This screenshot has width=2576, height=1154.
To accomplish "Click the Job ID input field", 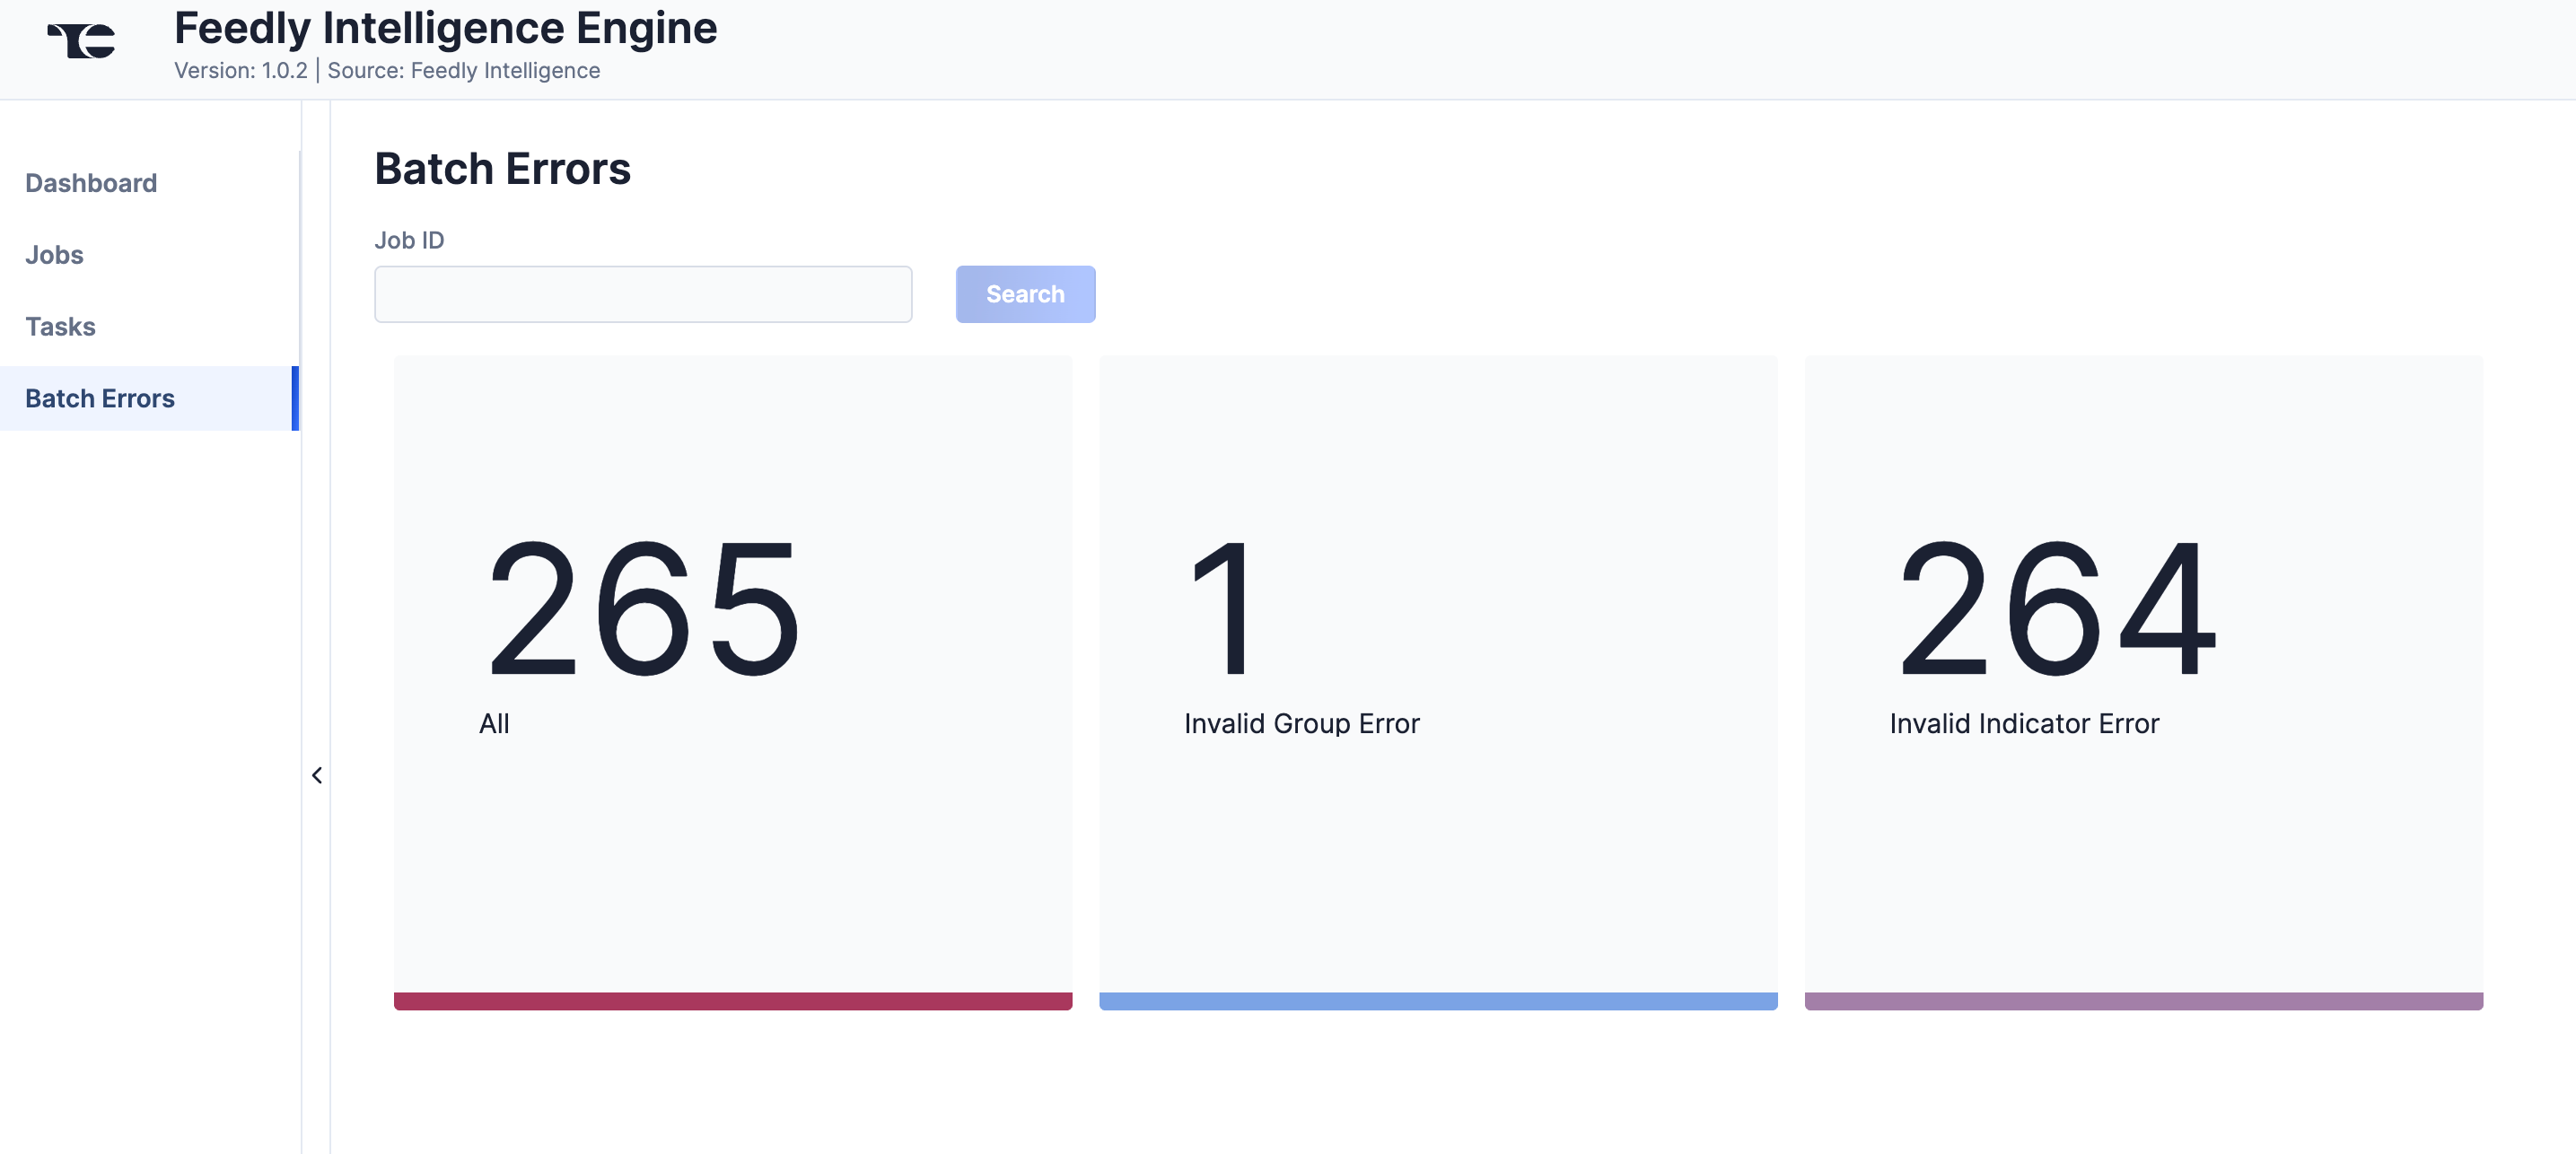I will (642, 294).
